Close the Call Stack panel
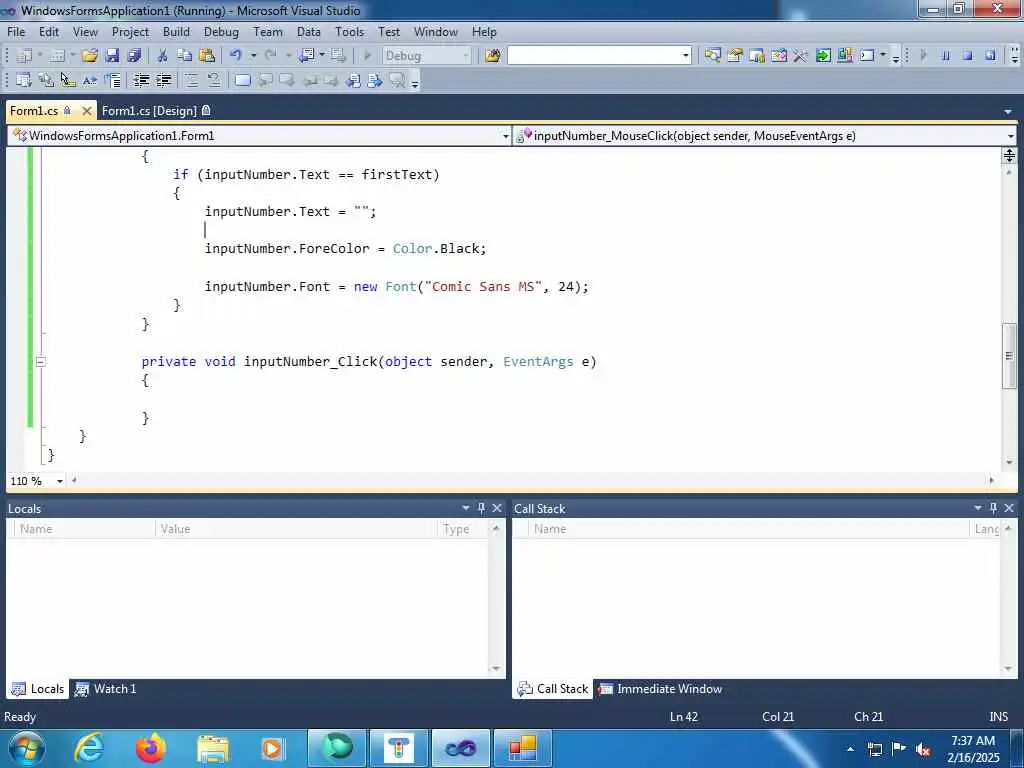 (1009, 507)
